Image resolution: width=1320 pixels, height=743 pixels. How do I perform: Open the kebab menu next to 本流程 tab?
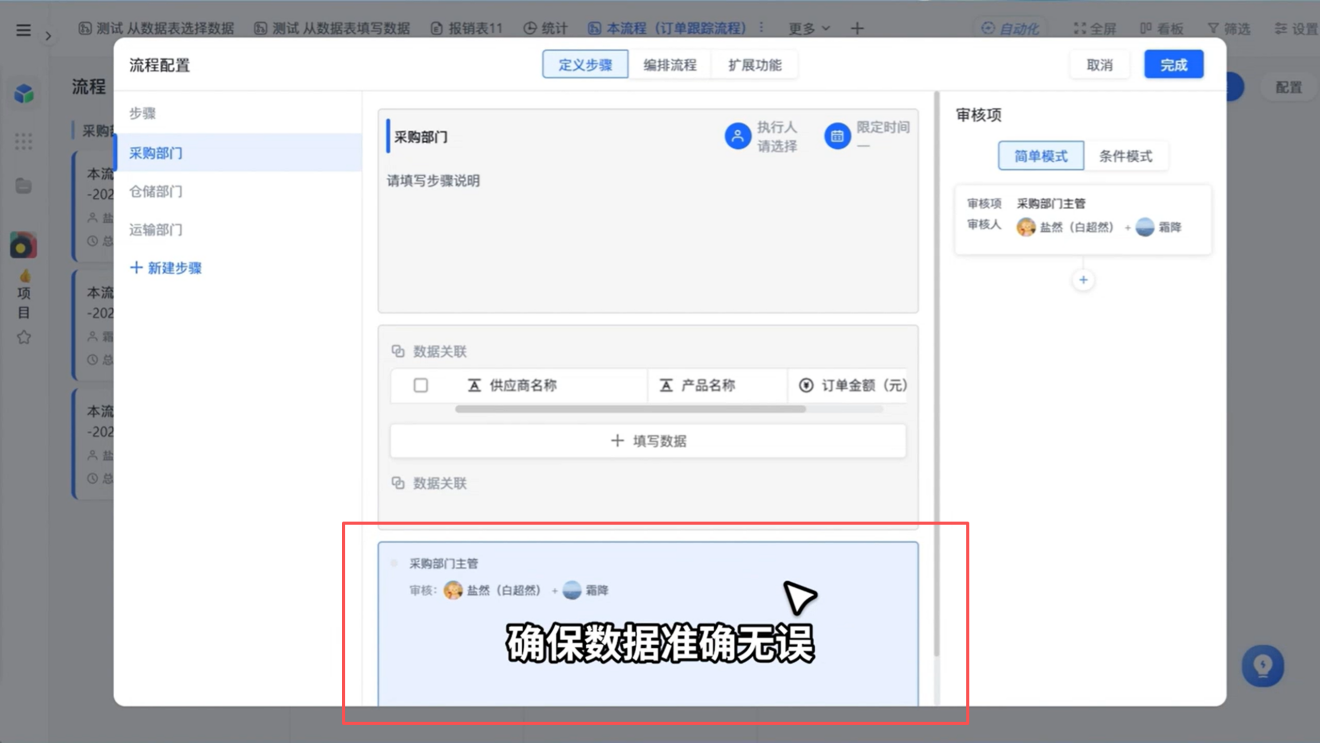click(x=762, y=28)
